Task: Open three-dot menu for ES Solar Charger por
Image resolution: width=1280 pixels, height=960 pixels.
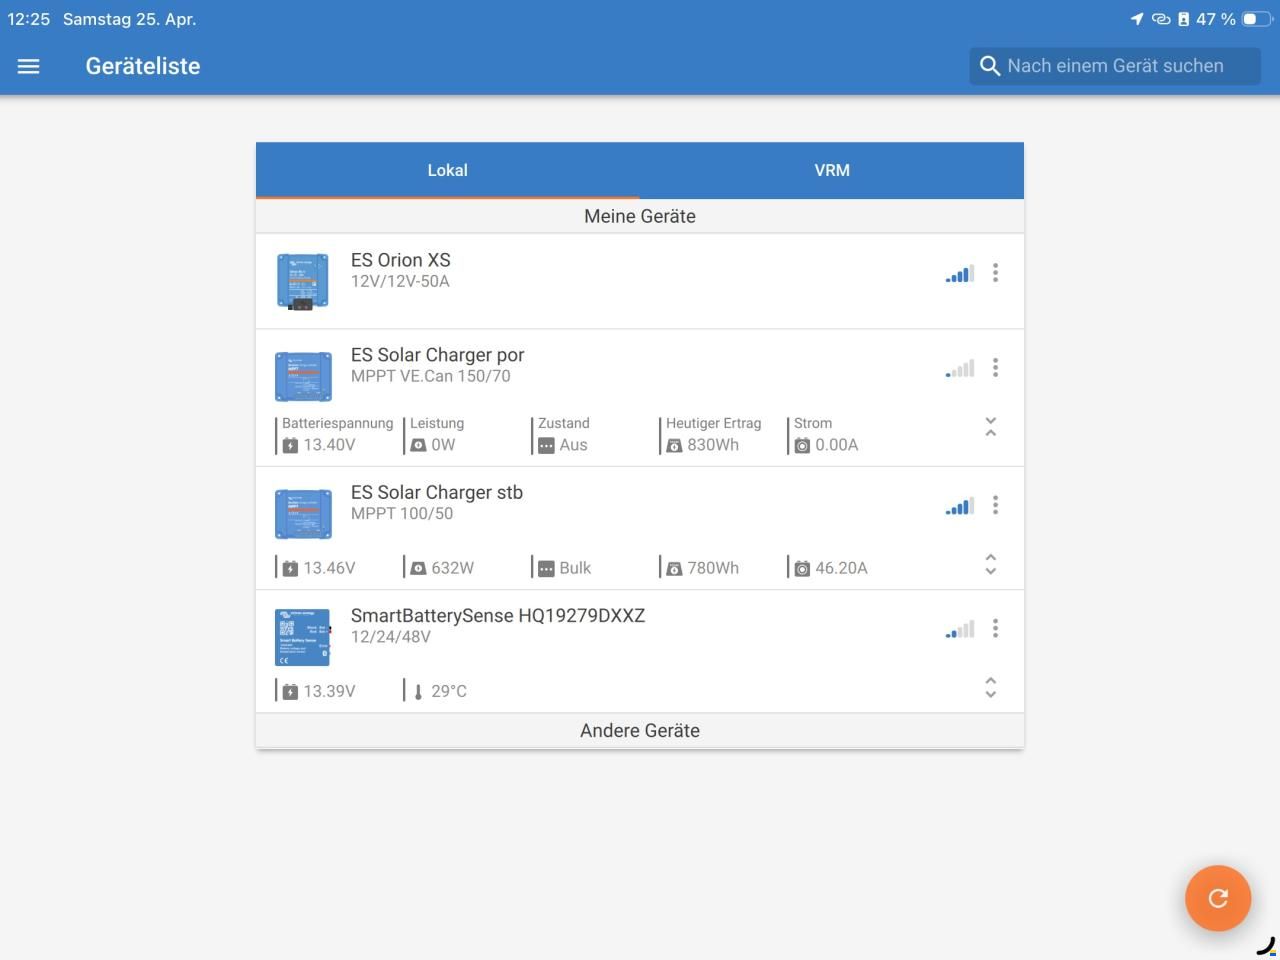Action: point(995,368)
